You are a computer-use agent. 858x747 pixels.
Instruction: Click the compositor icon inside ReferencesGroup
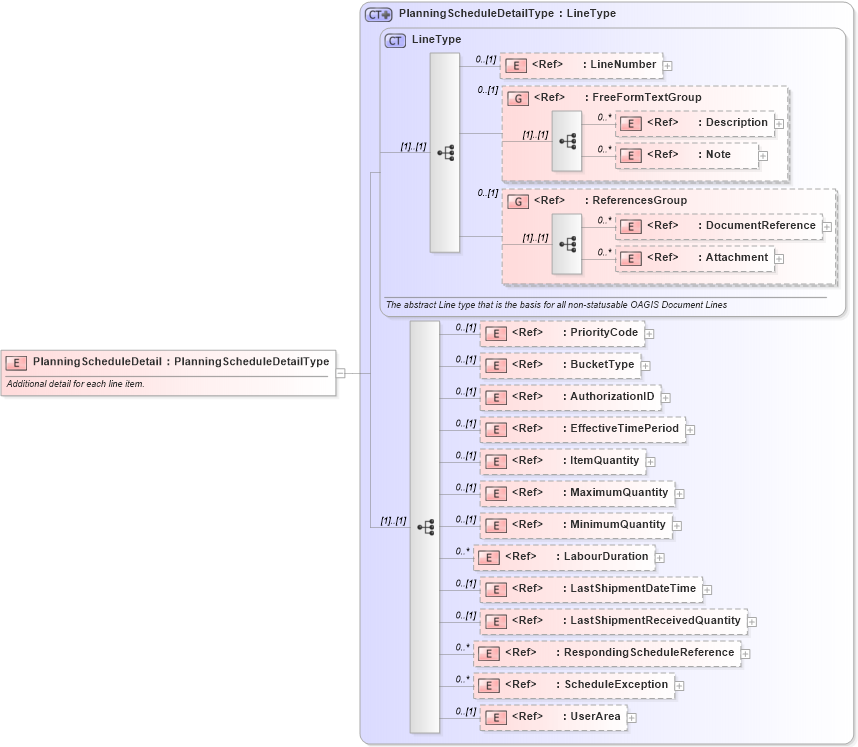point(567,242)
